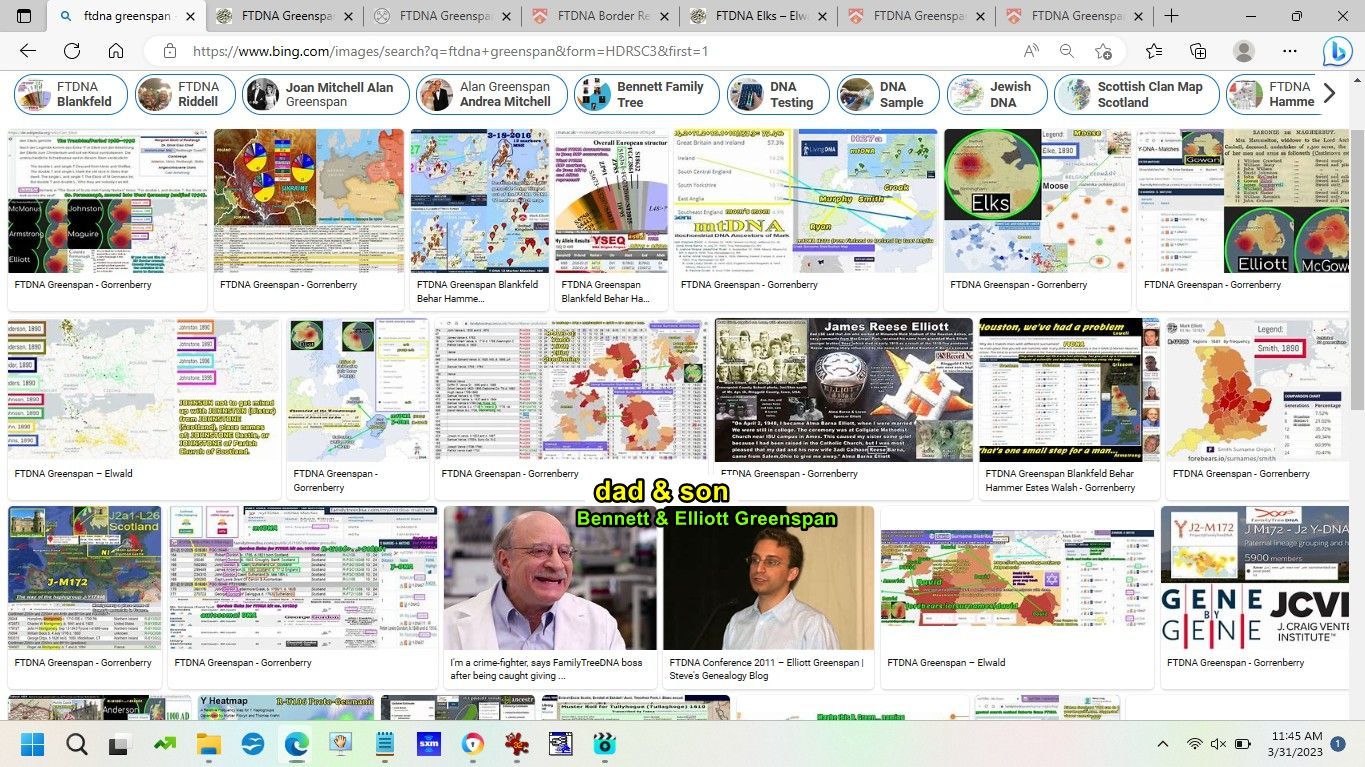This screenshot has width=1365, height=767.
Task: Select Jewish DNA related search
Action: click(x=997, y=95)
